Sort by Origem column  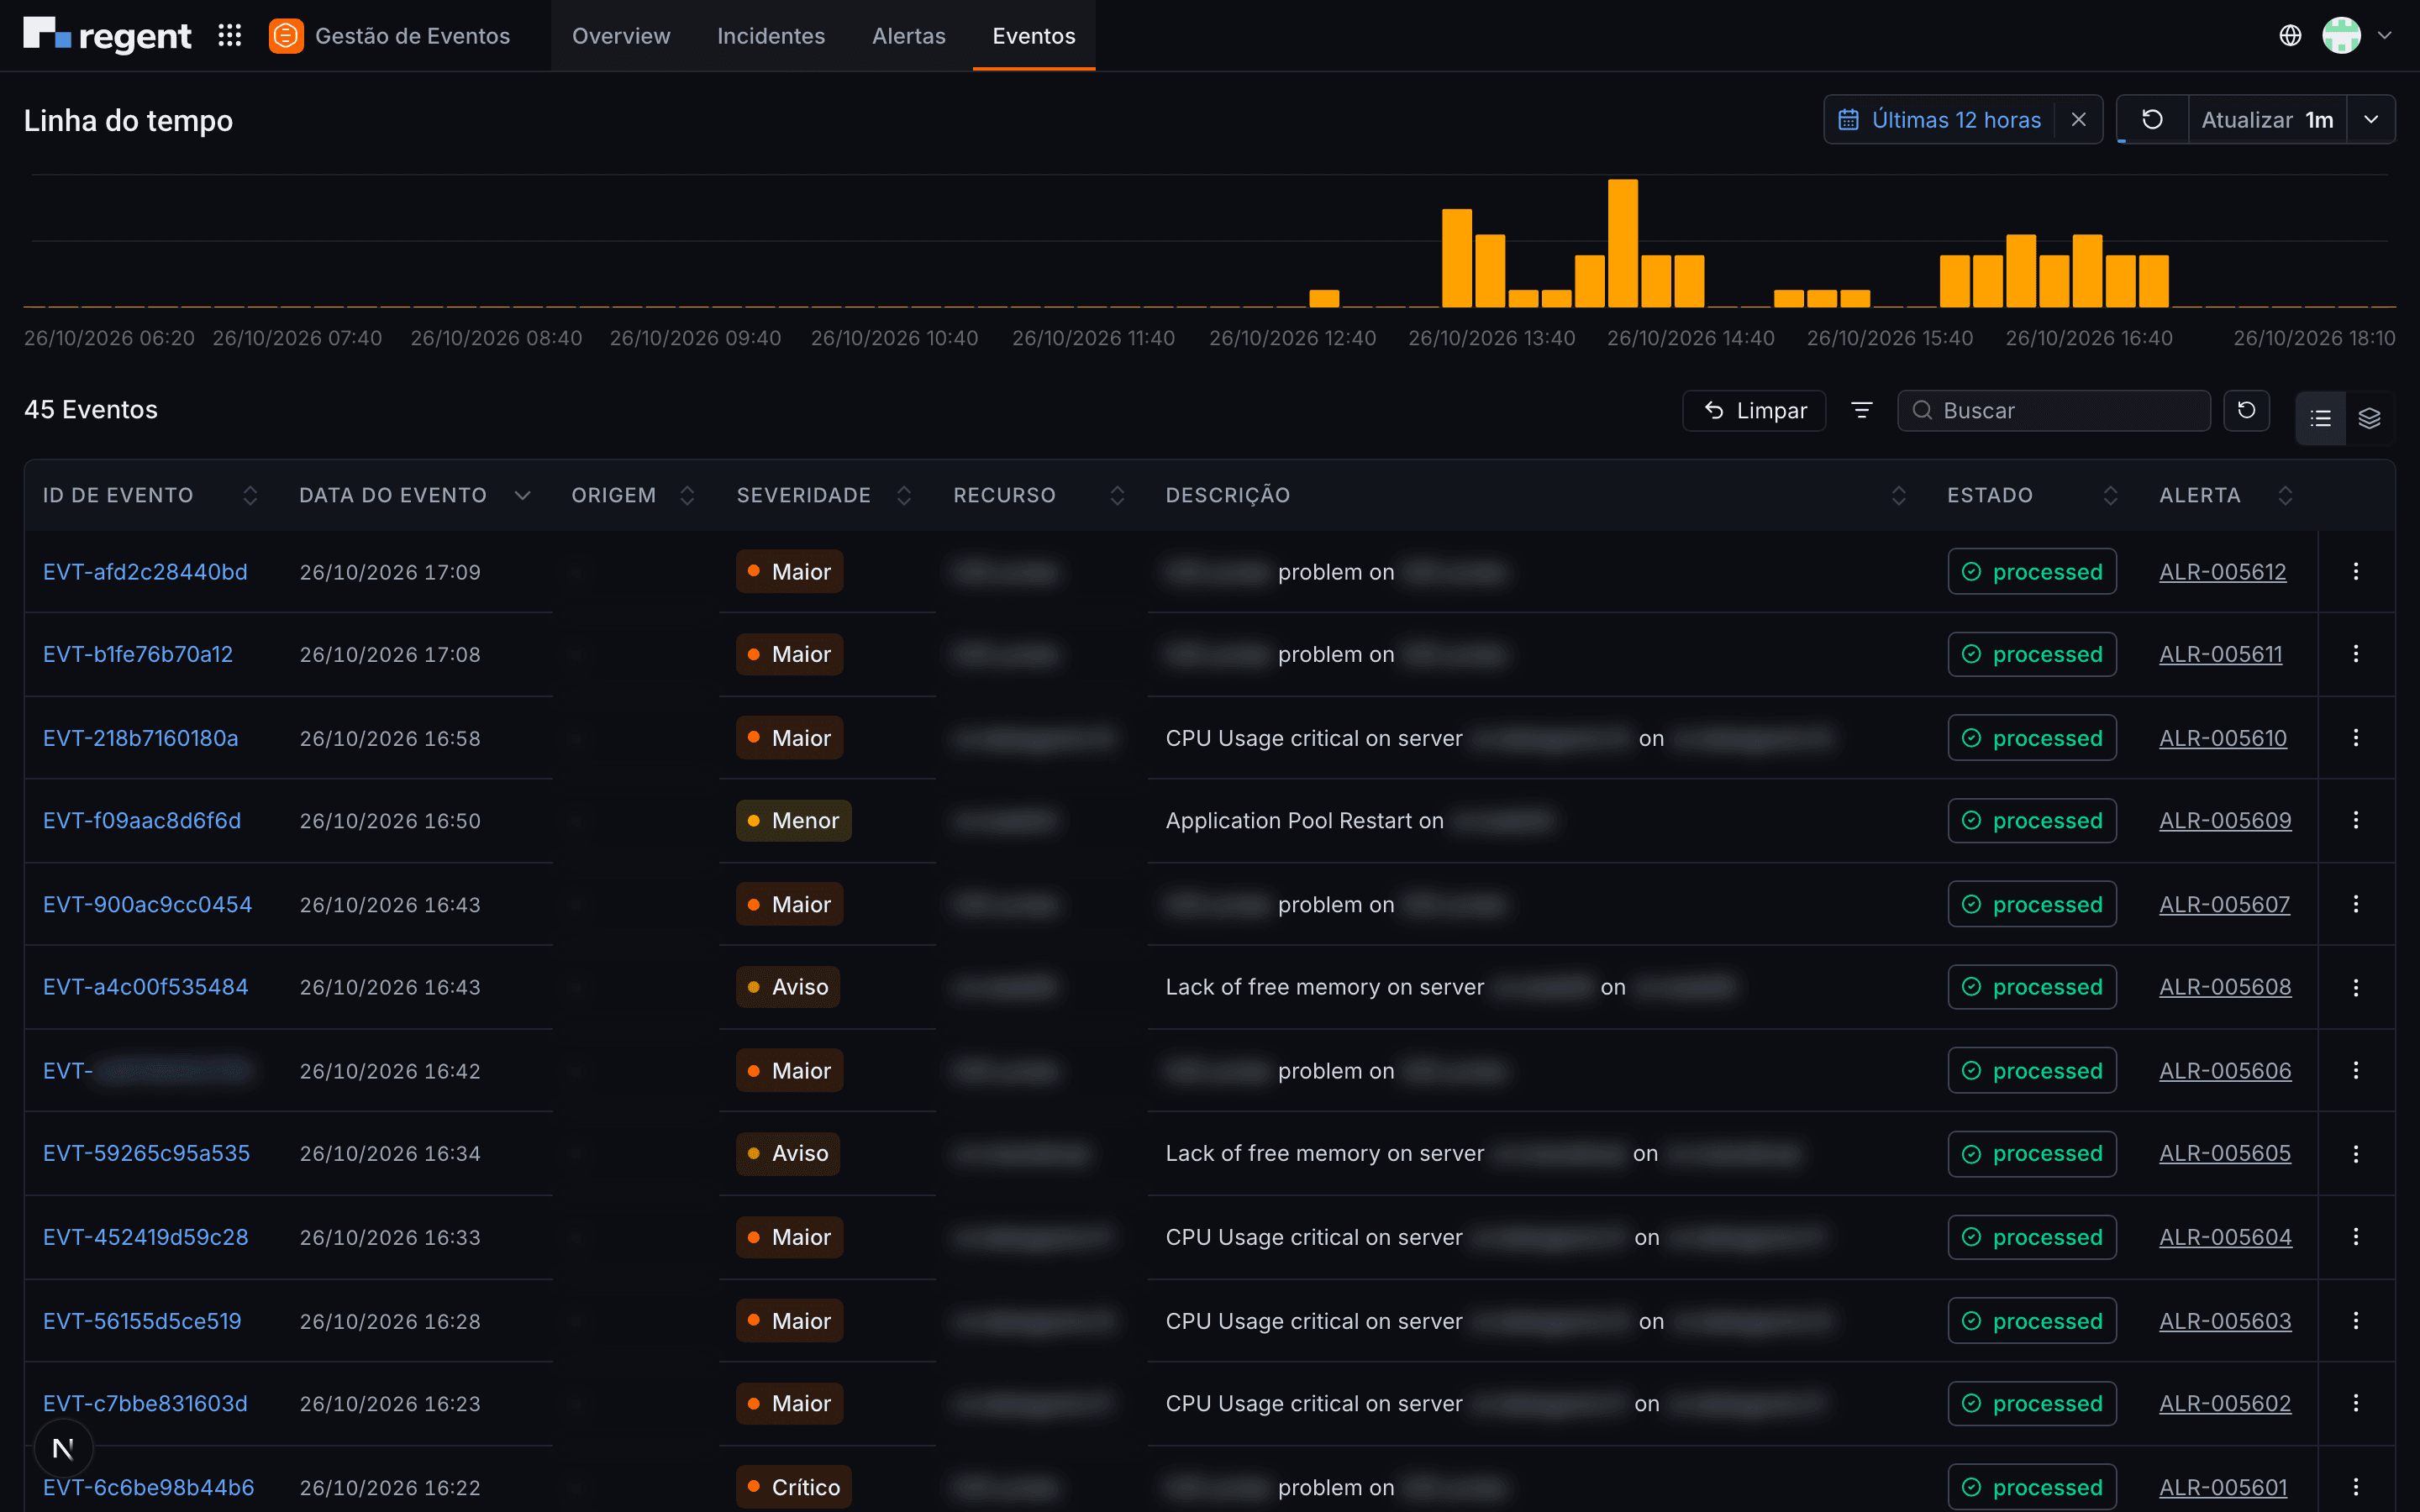(687, 496)
